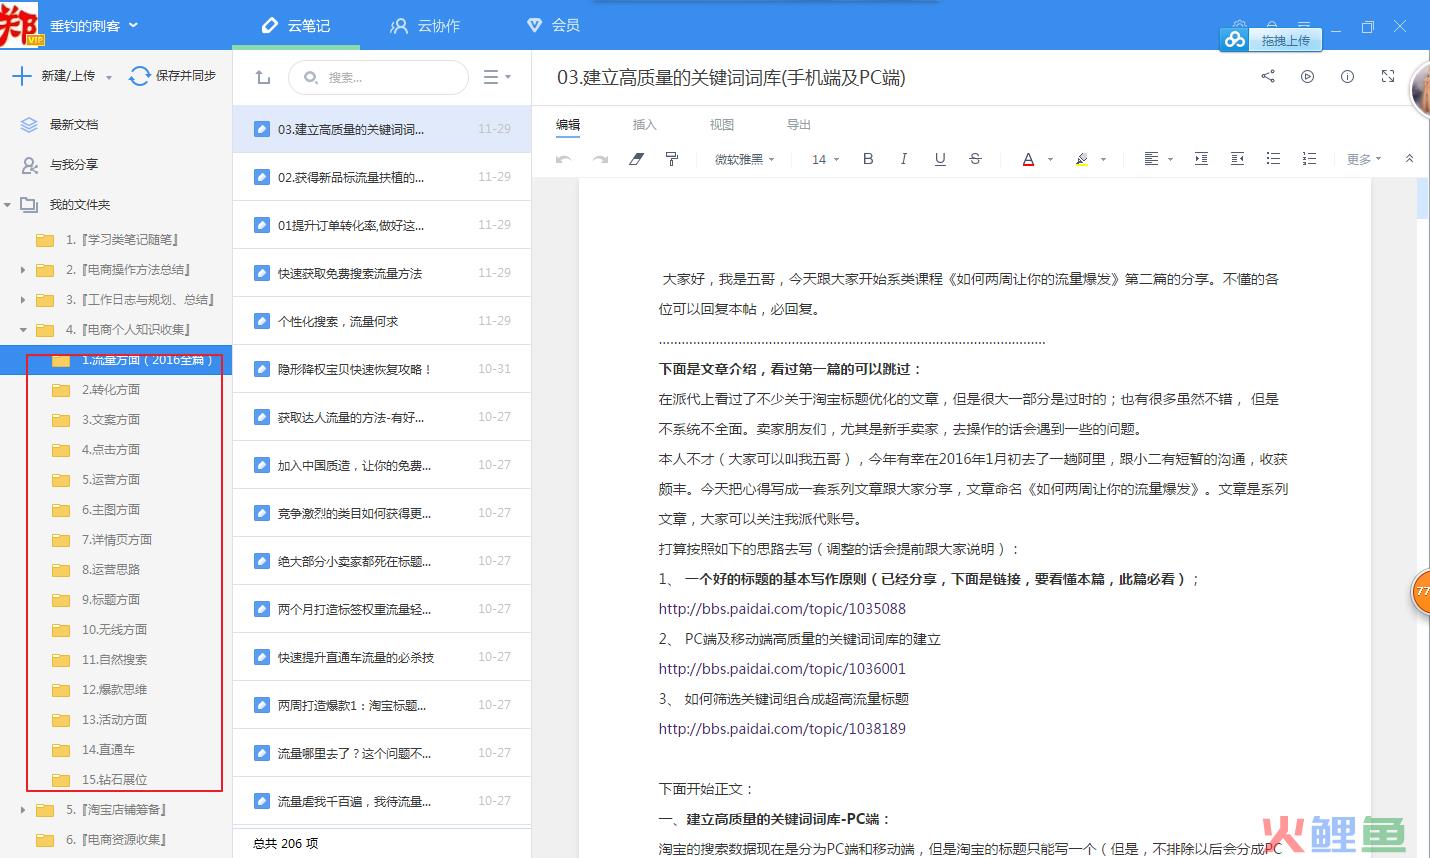
Task: Go up one folder level icon
Action: [x=263, y=77]
